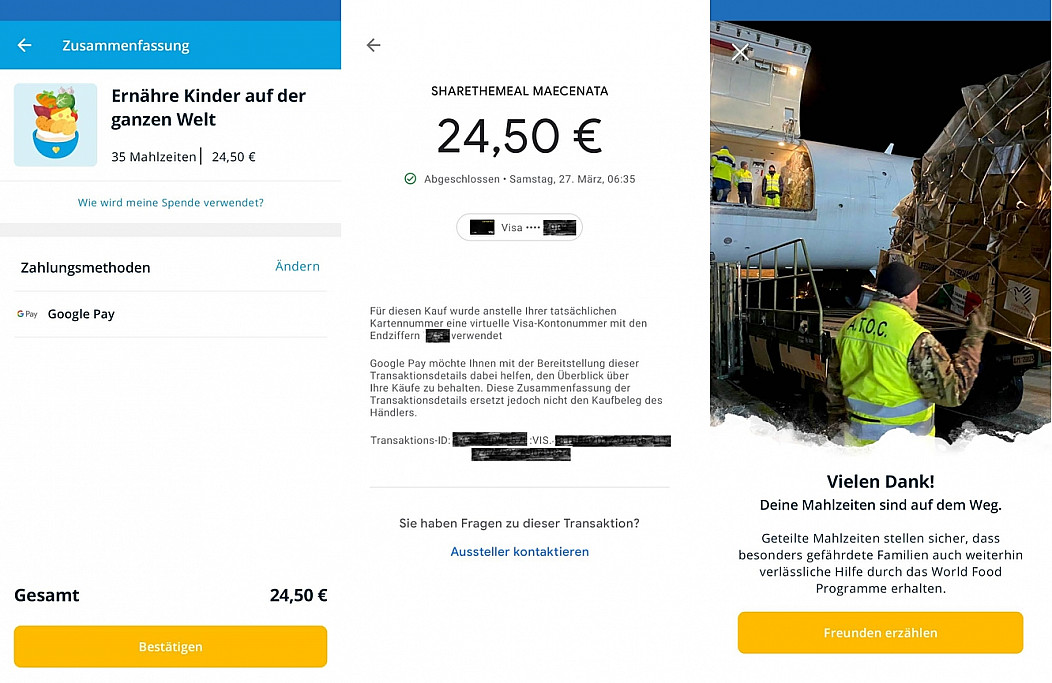Go back from the Zusammenfassung screen

tap(25, 45)
